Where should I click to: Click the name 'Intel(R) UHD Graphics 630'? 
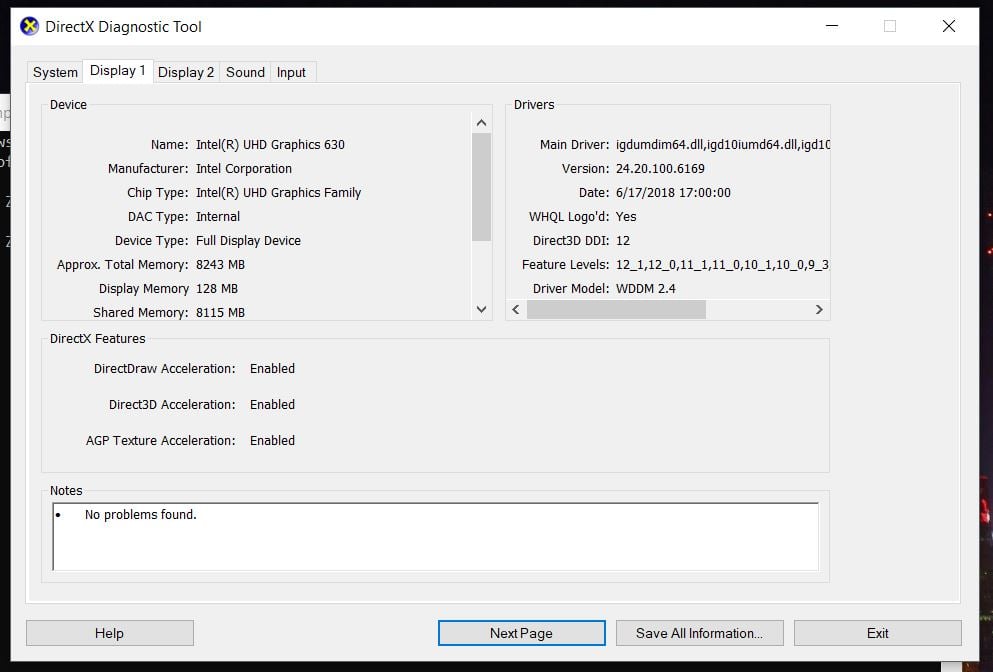(270, 144)
